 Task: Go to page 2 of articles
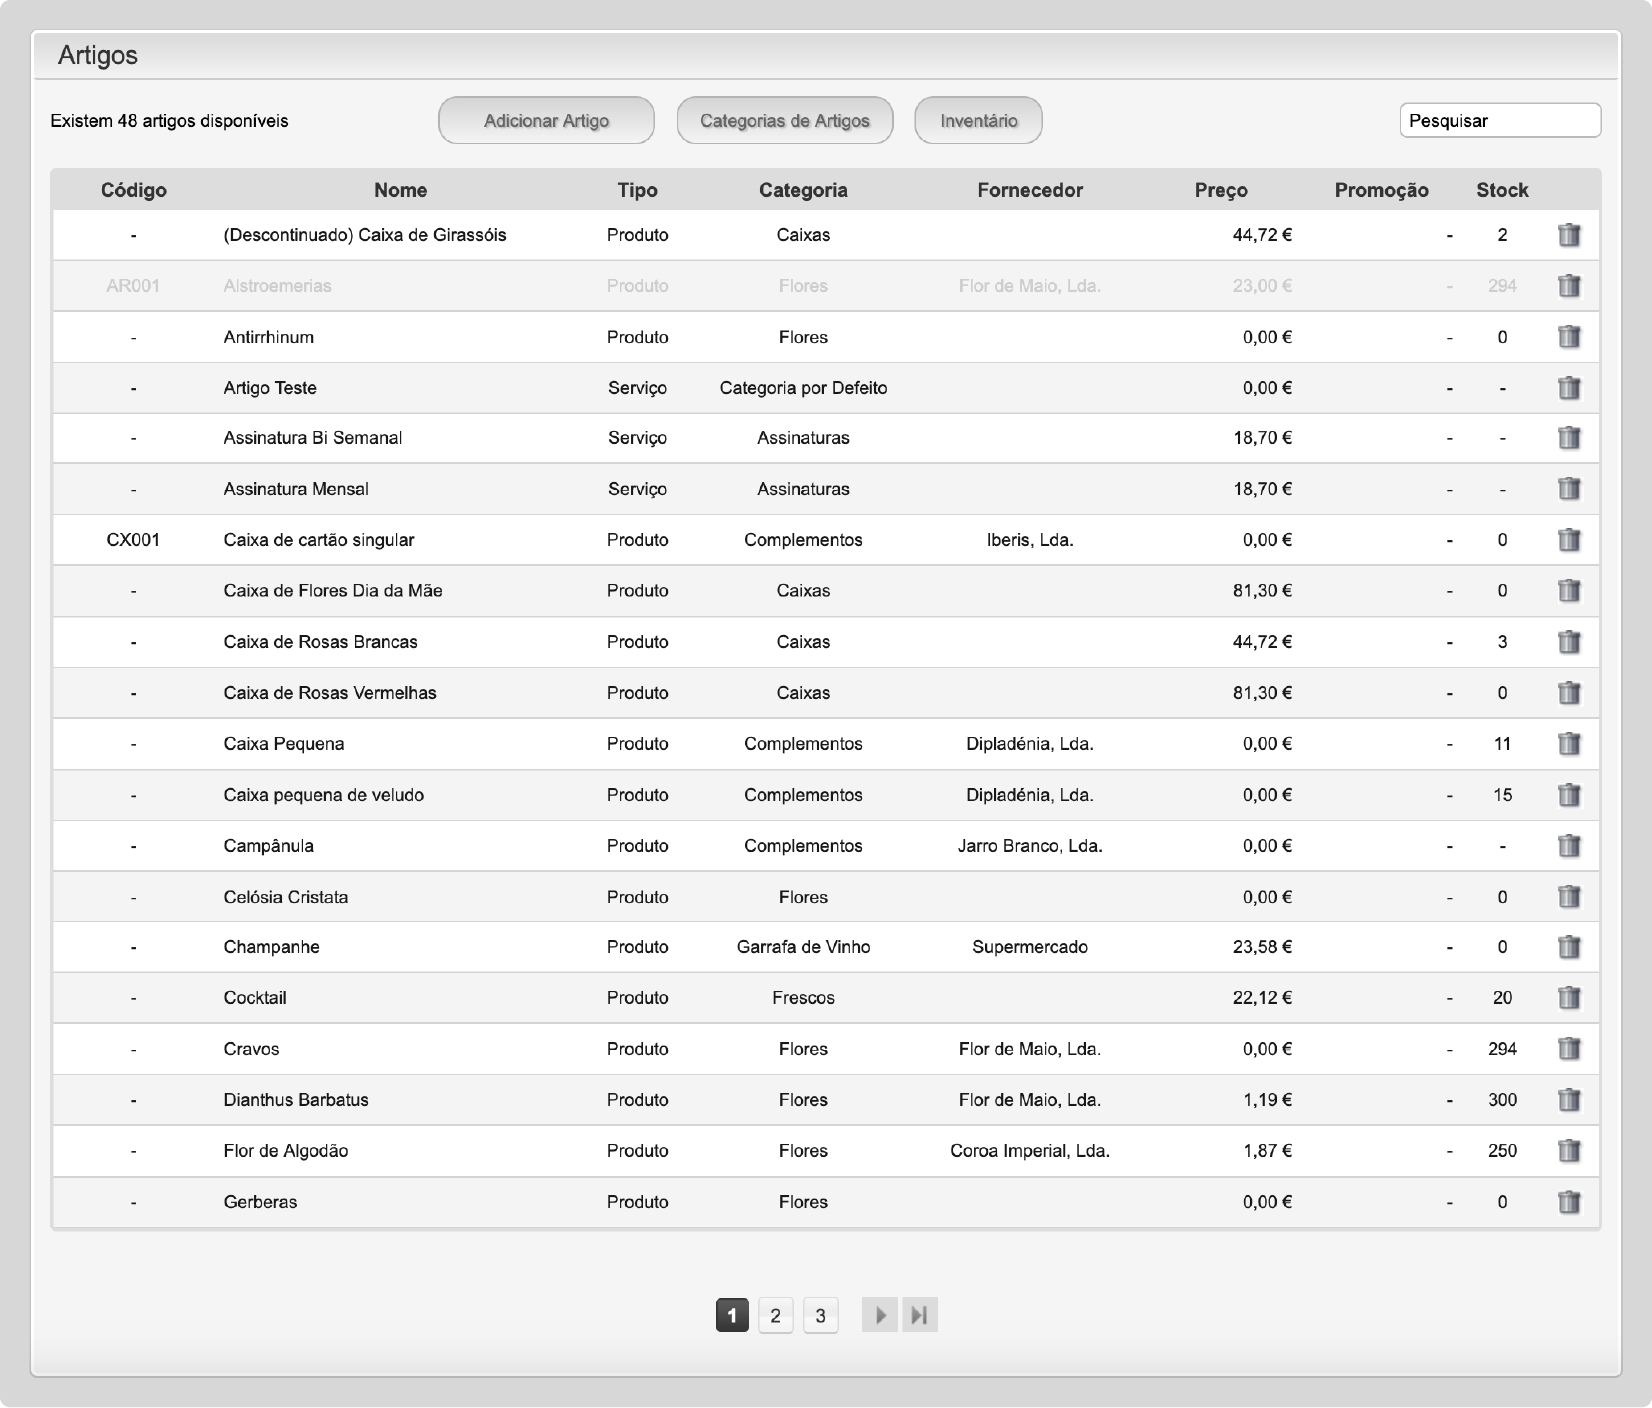tap(775, 1315)
